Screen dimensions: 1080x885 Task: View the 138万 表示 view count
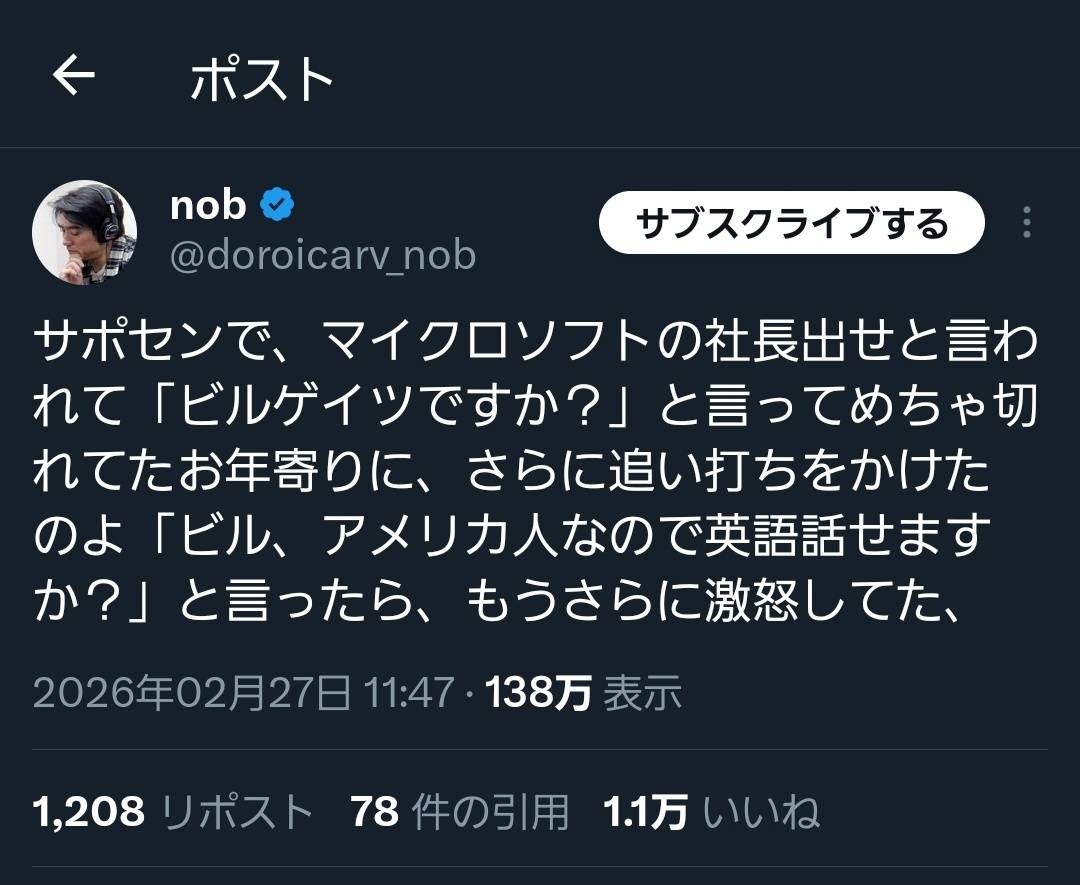584,692
